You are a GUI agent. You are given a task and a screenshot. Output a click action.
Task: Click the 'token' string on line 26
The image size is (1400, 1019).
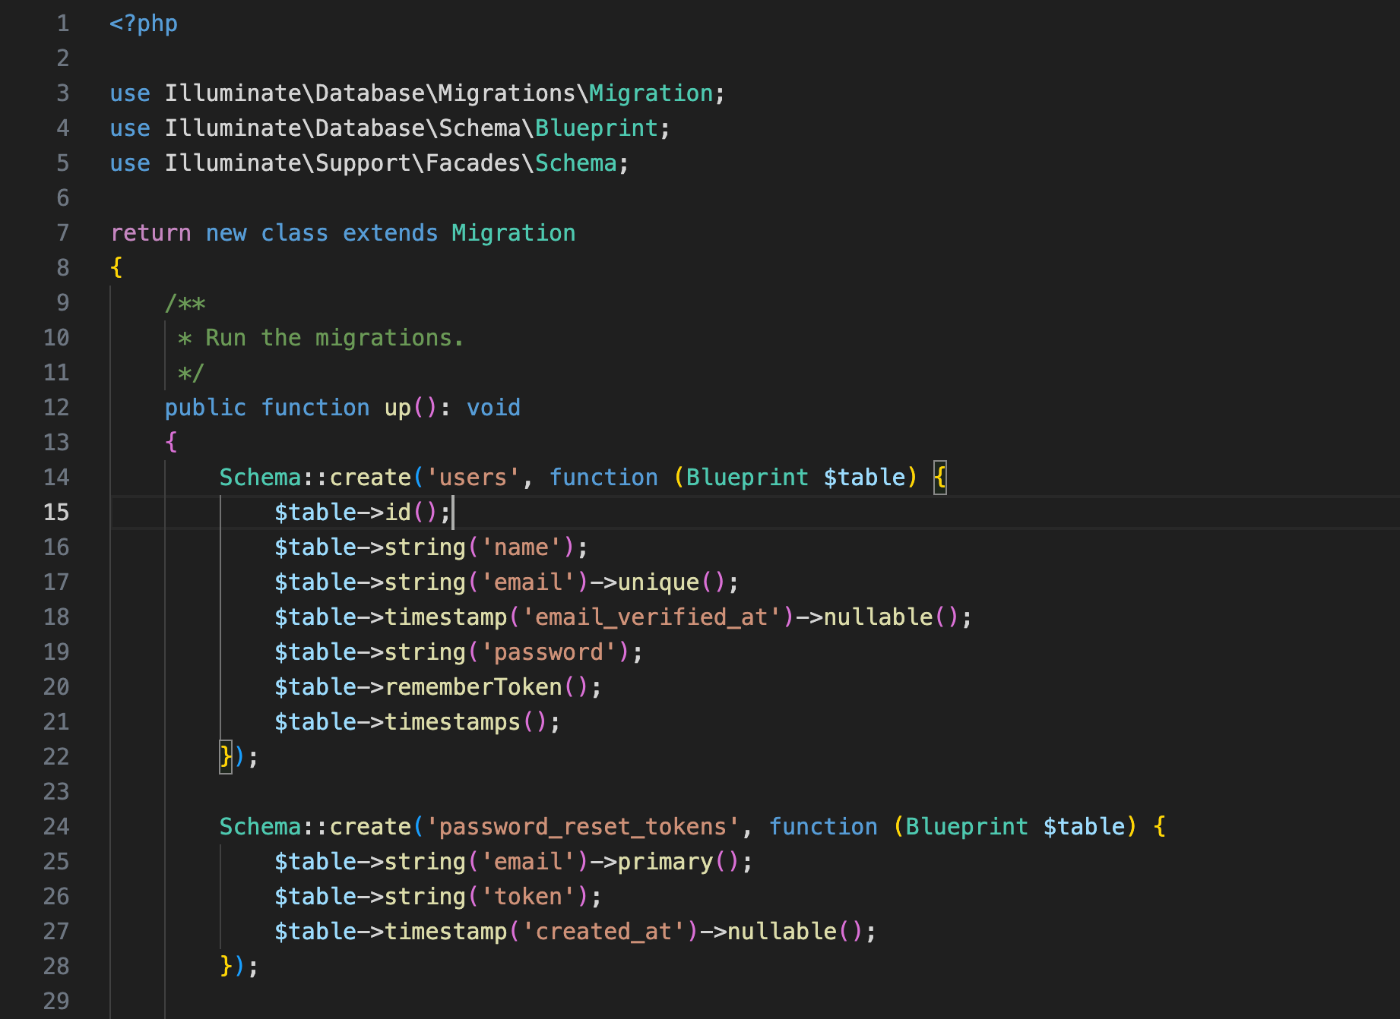528,896
